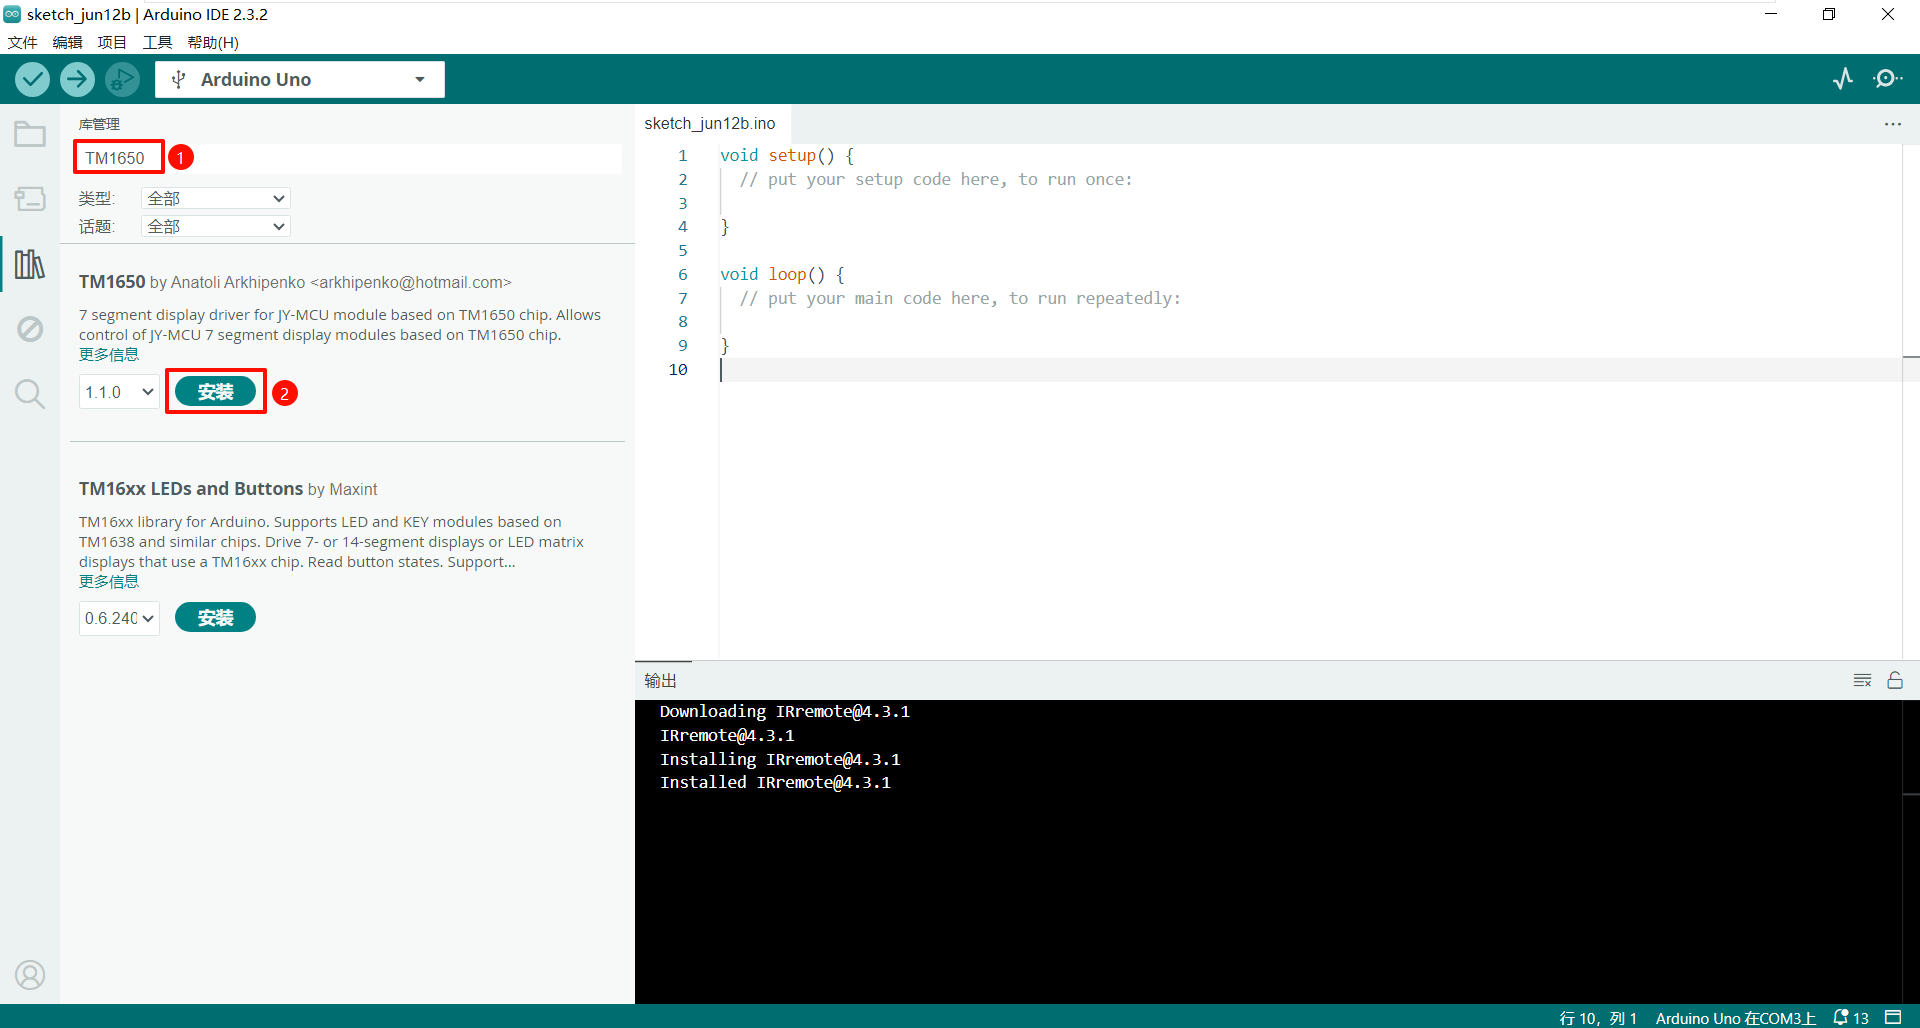Open the Serial Plotter icon
Viewport: 1920px width, 1028px height.
click(x=1843, y=79)
